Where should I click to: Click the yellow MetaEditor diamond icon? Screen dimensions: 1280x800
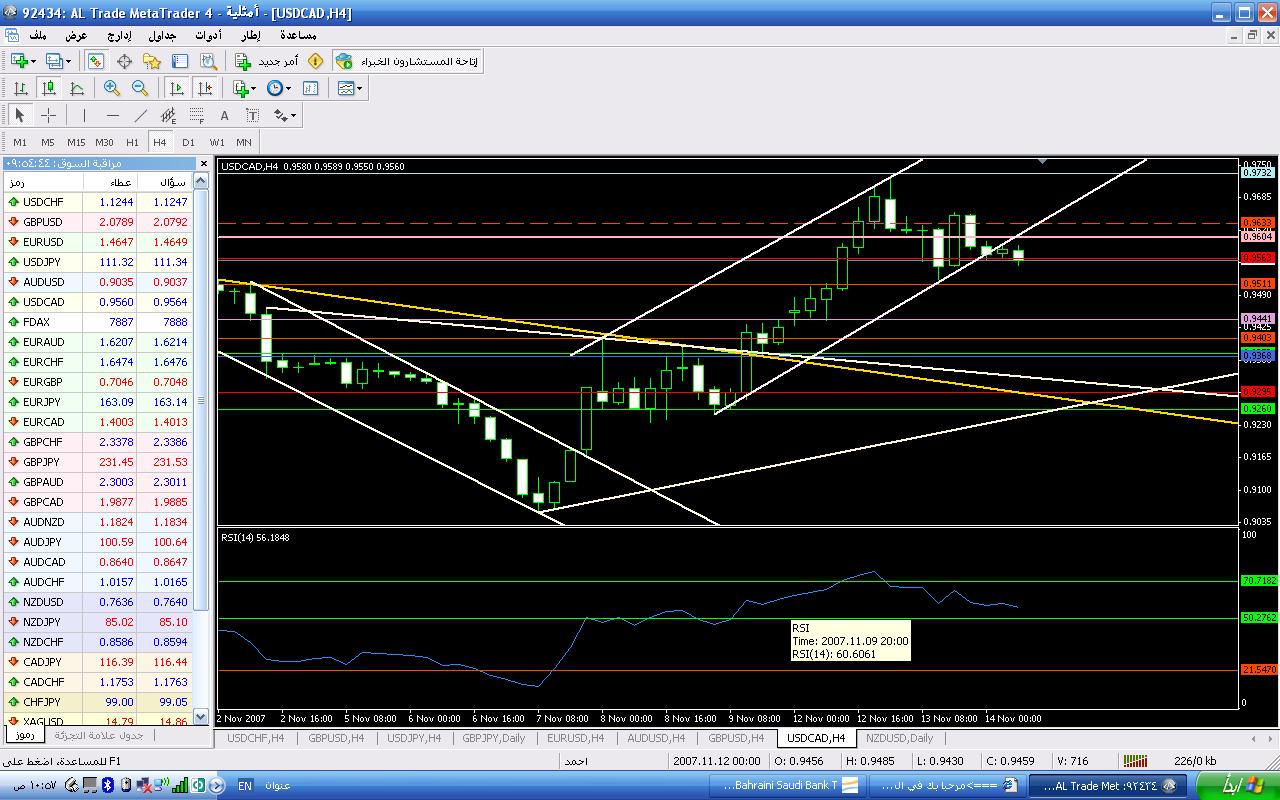point(316,61)
